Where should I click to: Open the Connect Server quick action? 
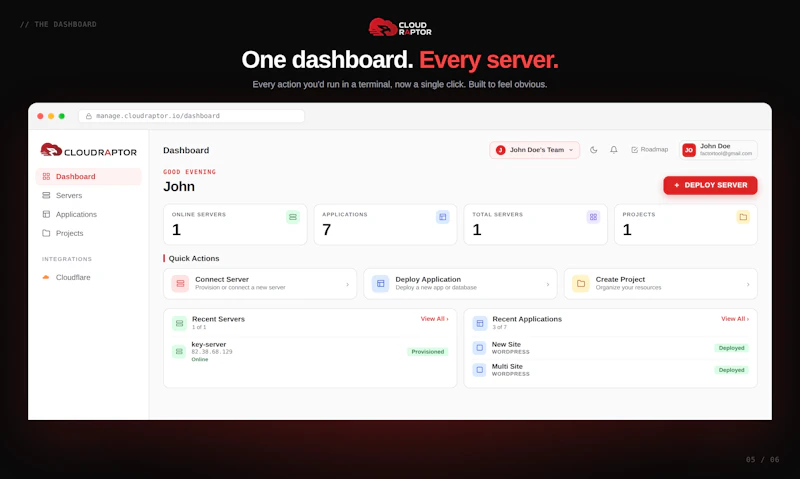260,284
